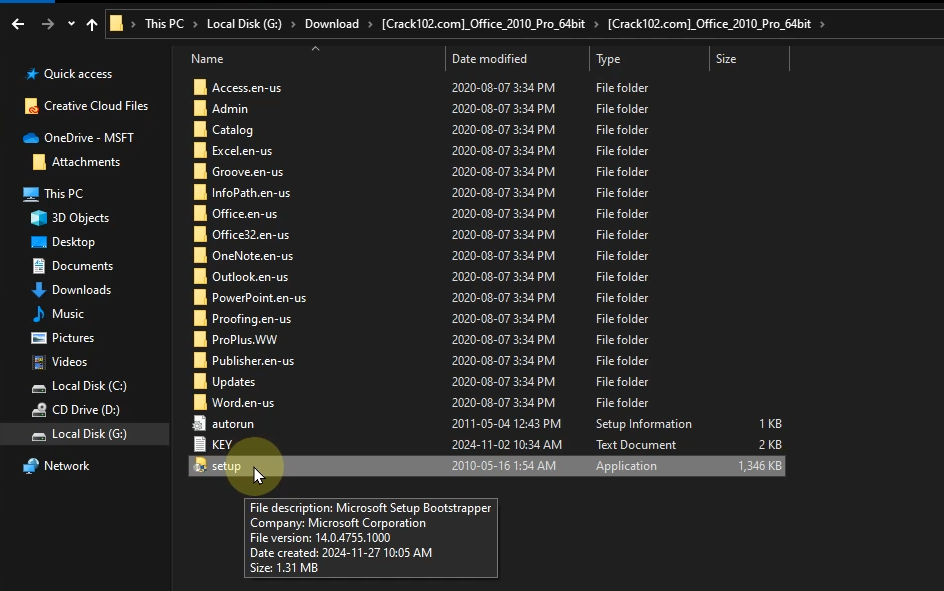The image size is (944, 591).
Task: Open the recent locations dropdown chevron
Action: 70,24
